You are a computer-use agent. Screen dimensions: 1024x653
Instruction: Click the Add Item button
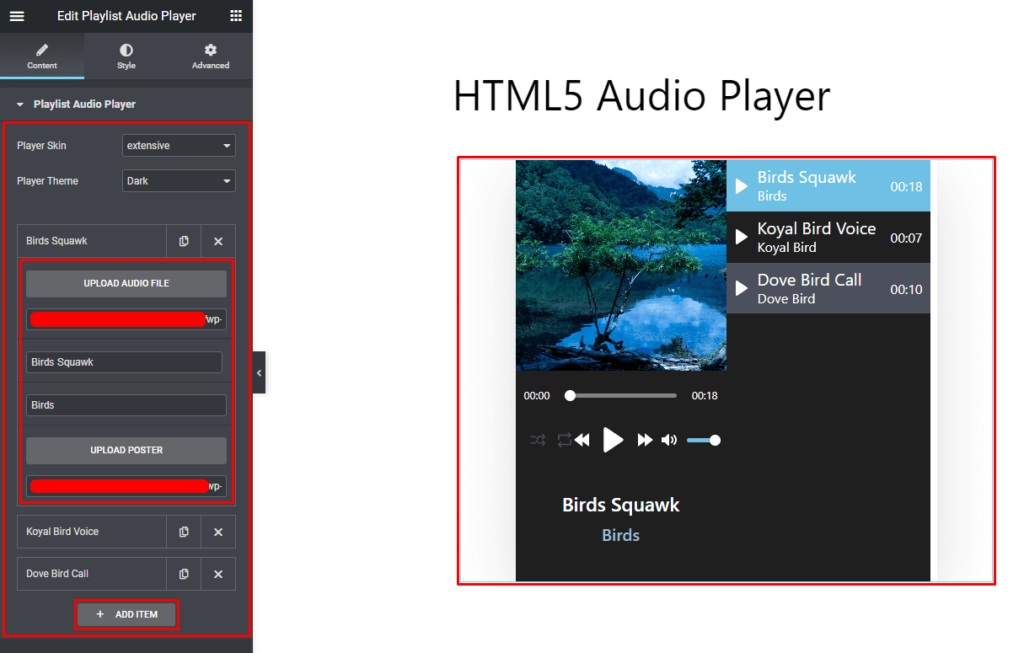click(x=126, y=614)
